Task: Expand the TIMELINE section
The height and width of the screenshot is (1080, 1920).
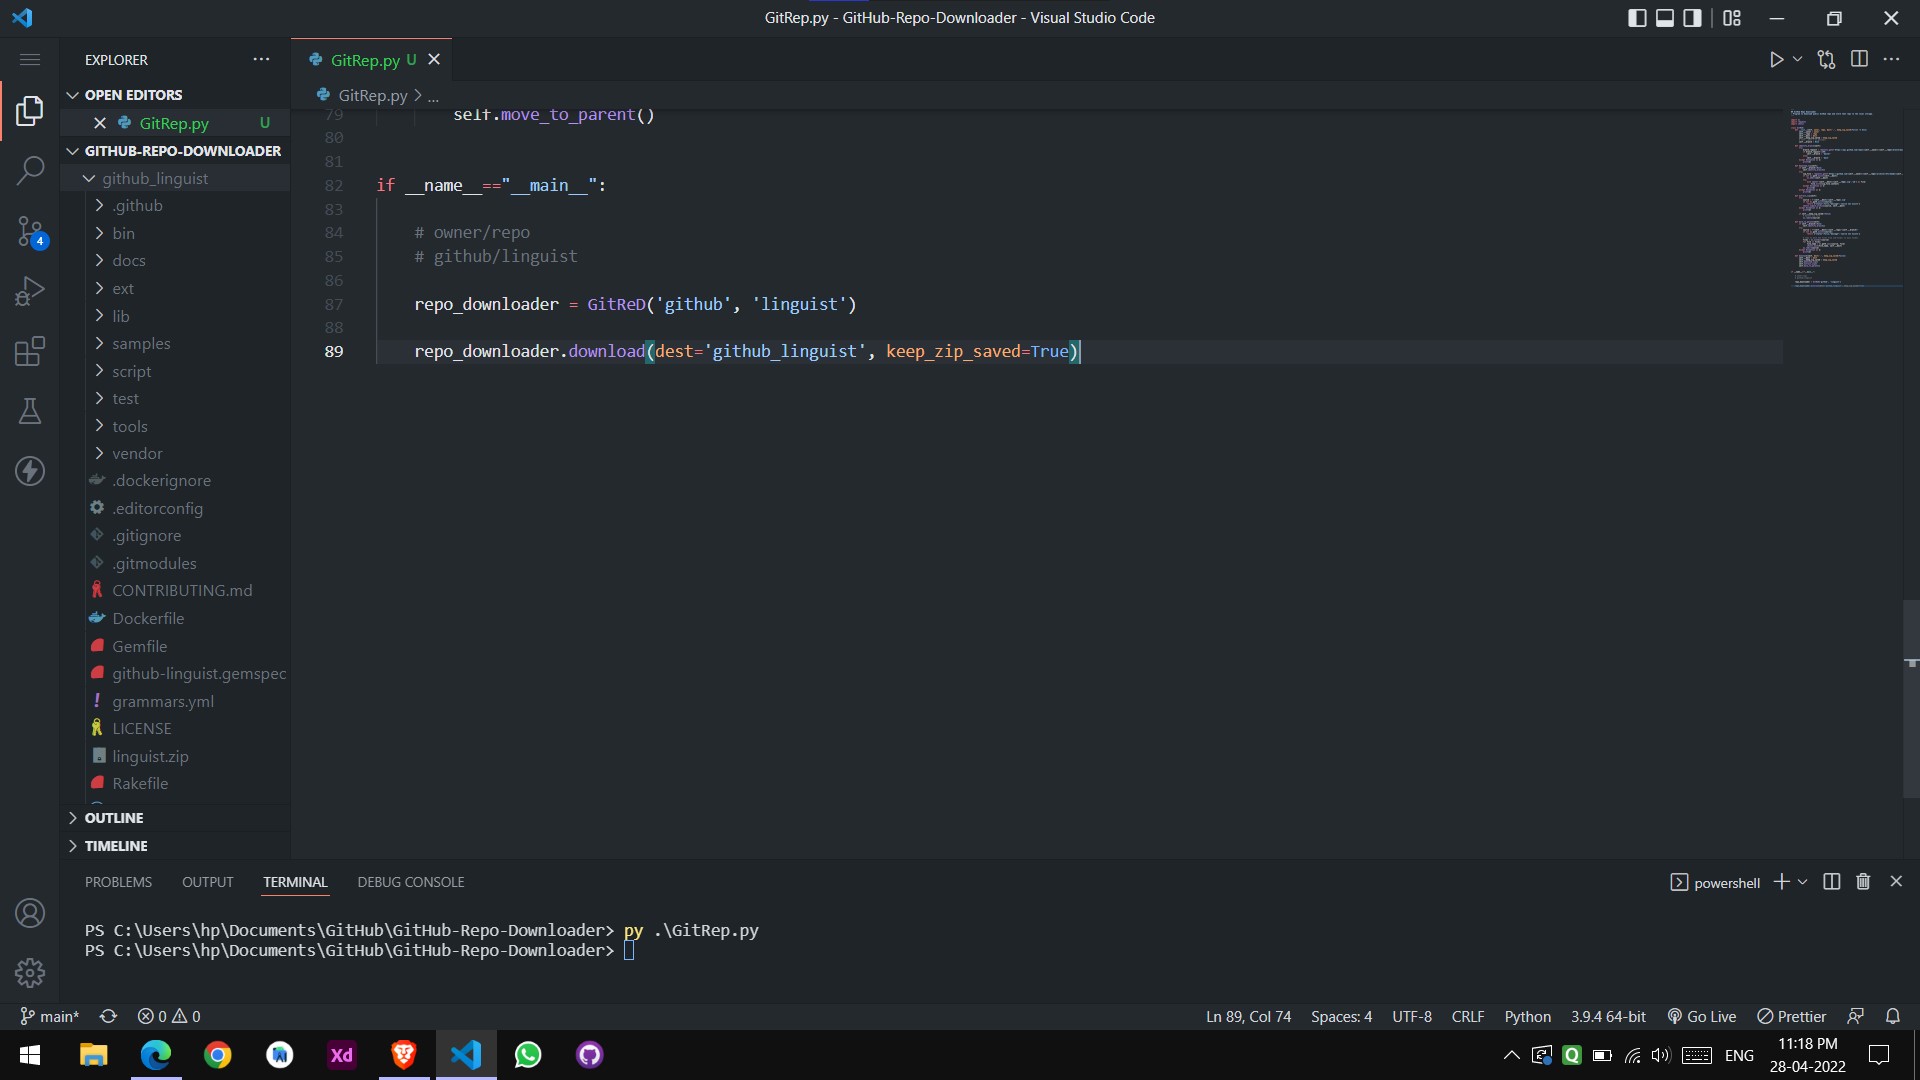Action: (175, 846)
